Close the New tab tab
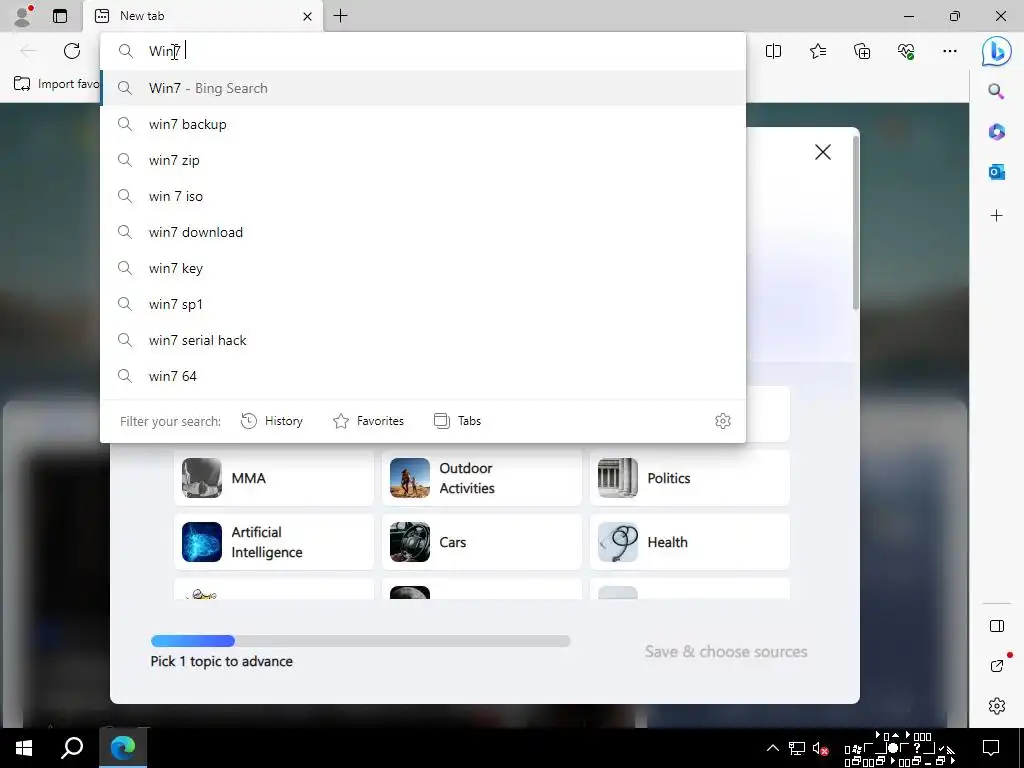Image resolution: width=1024 pixels, height=768 pixels. pyautogui.click(x=308, y=16)
